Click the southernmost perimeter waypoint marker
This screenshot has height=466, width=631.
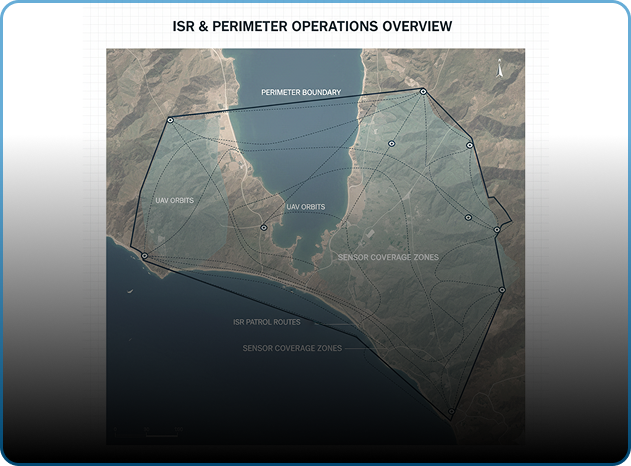point(451,411)
